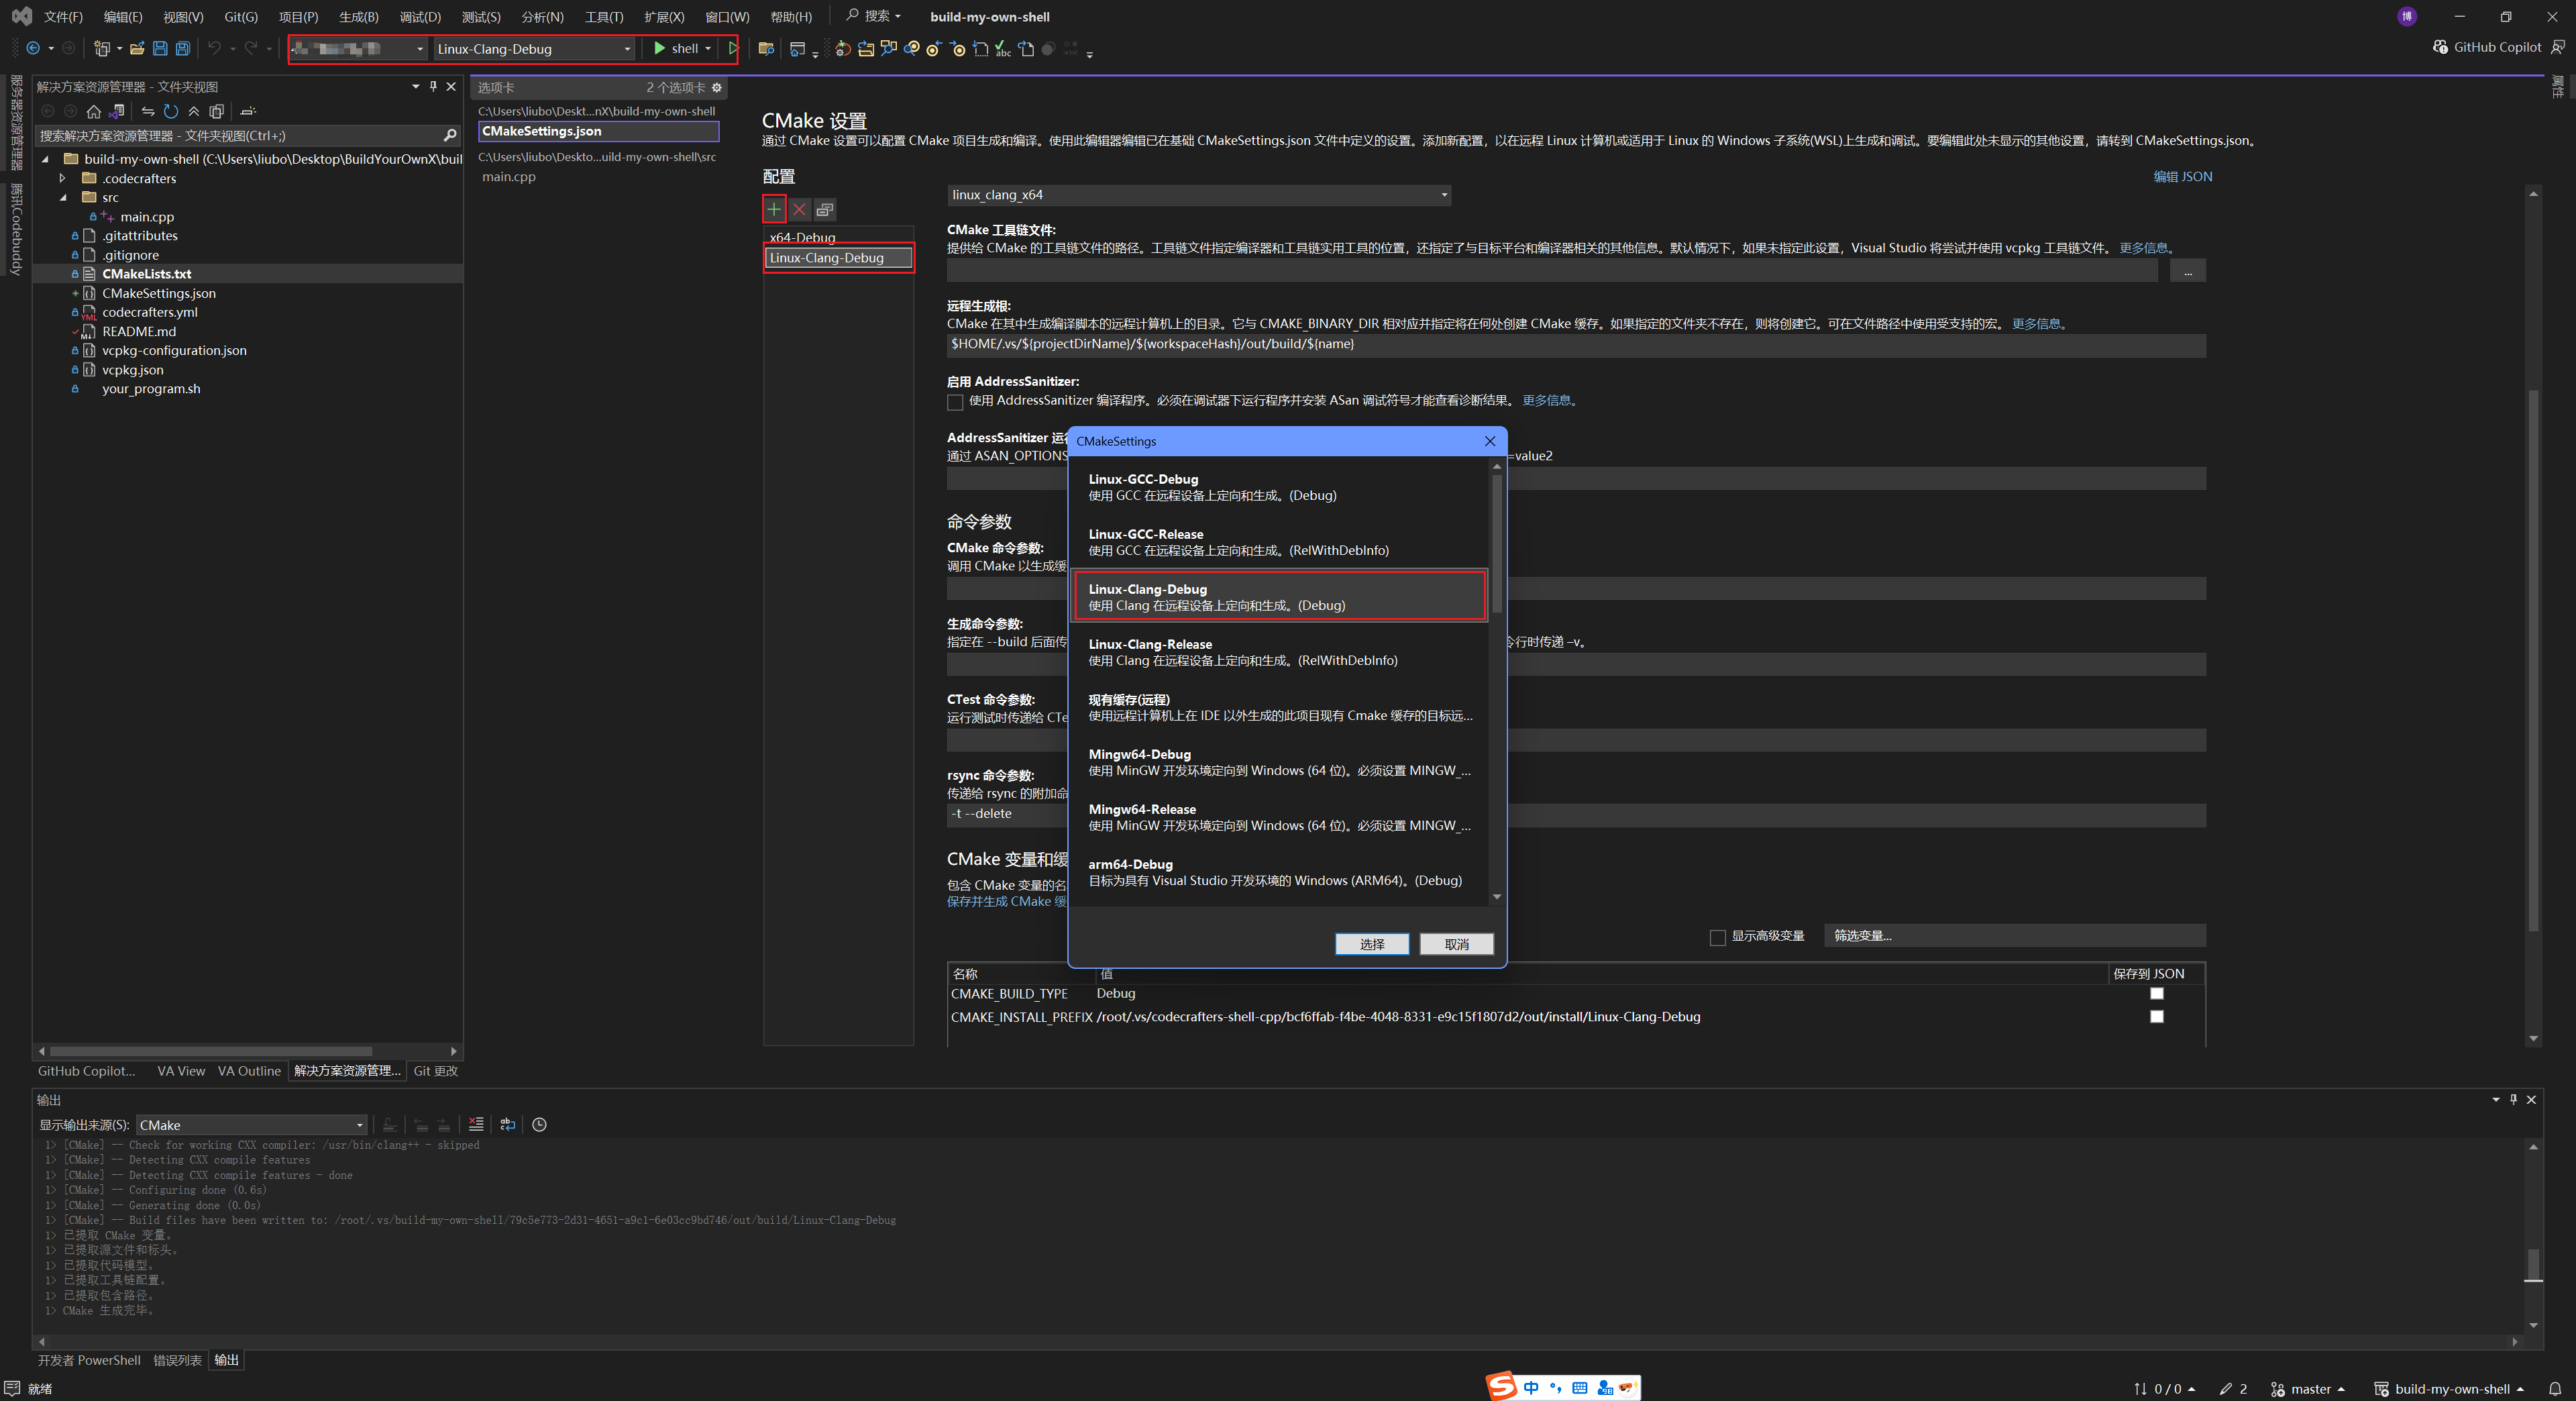Click the Save All toolbar icon
The height and width of the screenshot is (1401, 2576).
tap(182, 48)
